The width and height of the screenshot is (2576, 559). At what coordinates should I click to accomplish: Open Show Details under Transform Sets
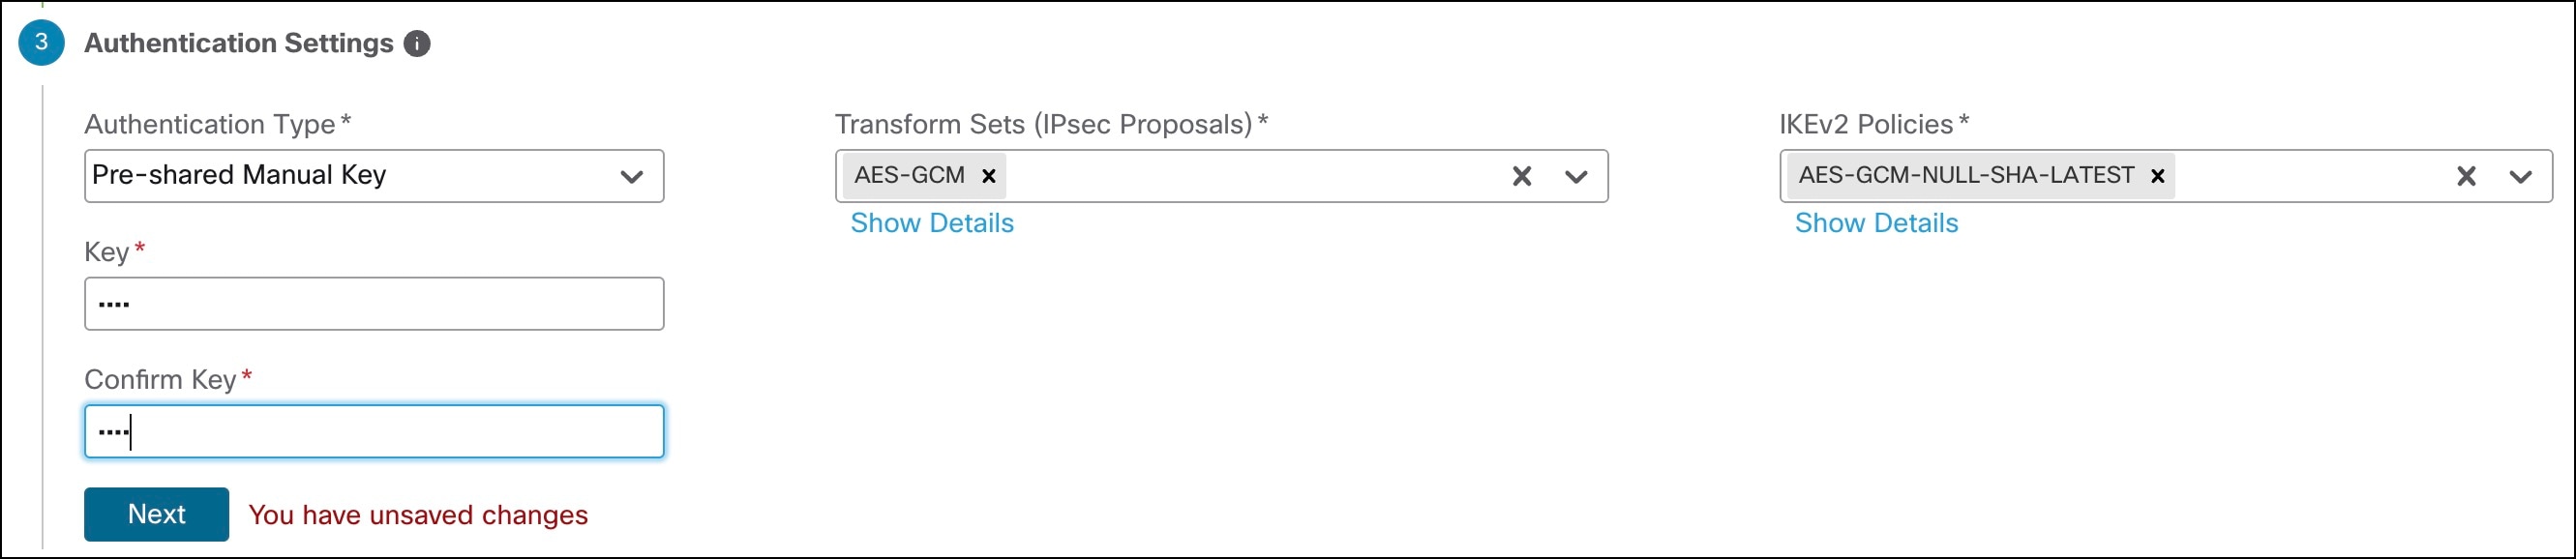point(932,223)
